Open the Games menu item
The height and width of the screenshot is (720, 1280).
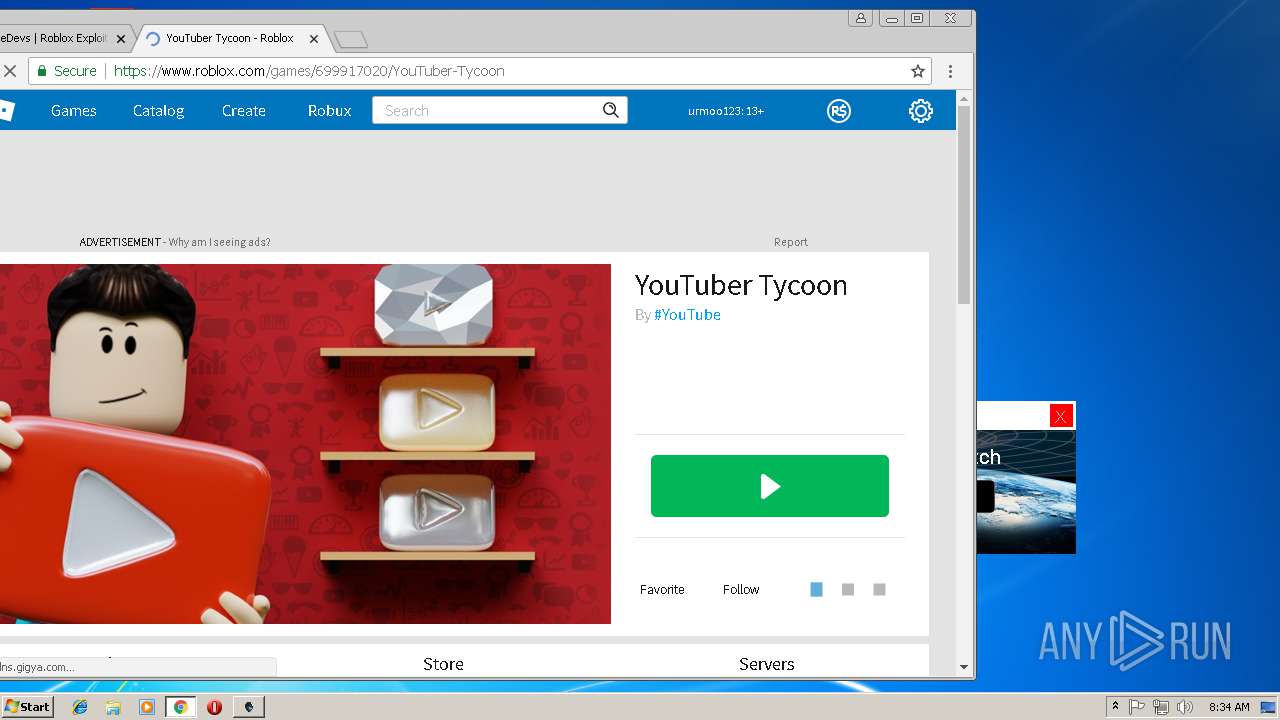[74, 111]
